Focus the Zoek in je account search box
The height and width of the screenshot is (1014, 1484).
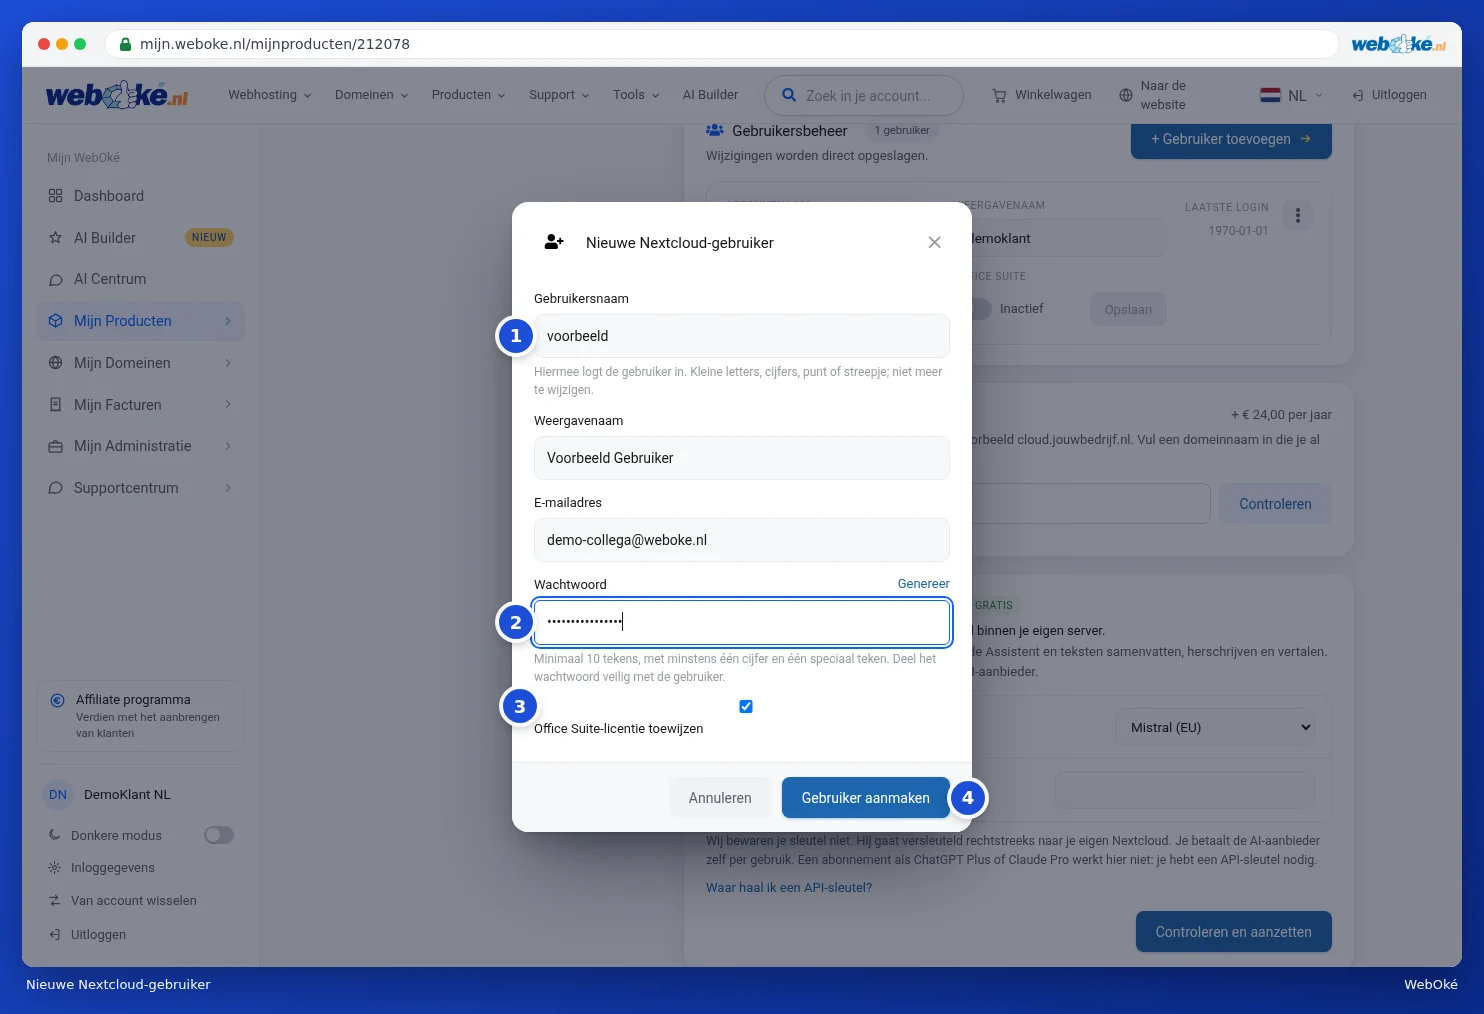tap(864, 96)
